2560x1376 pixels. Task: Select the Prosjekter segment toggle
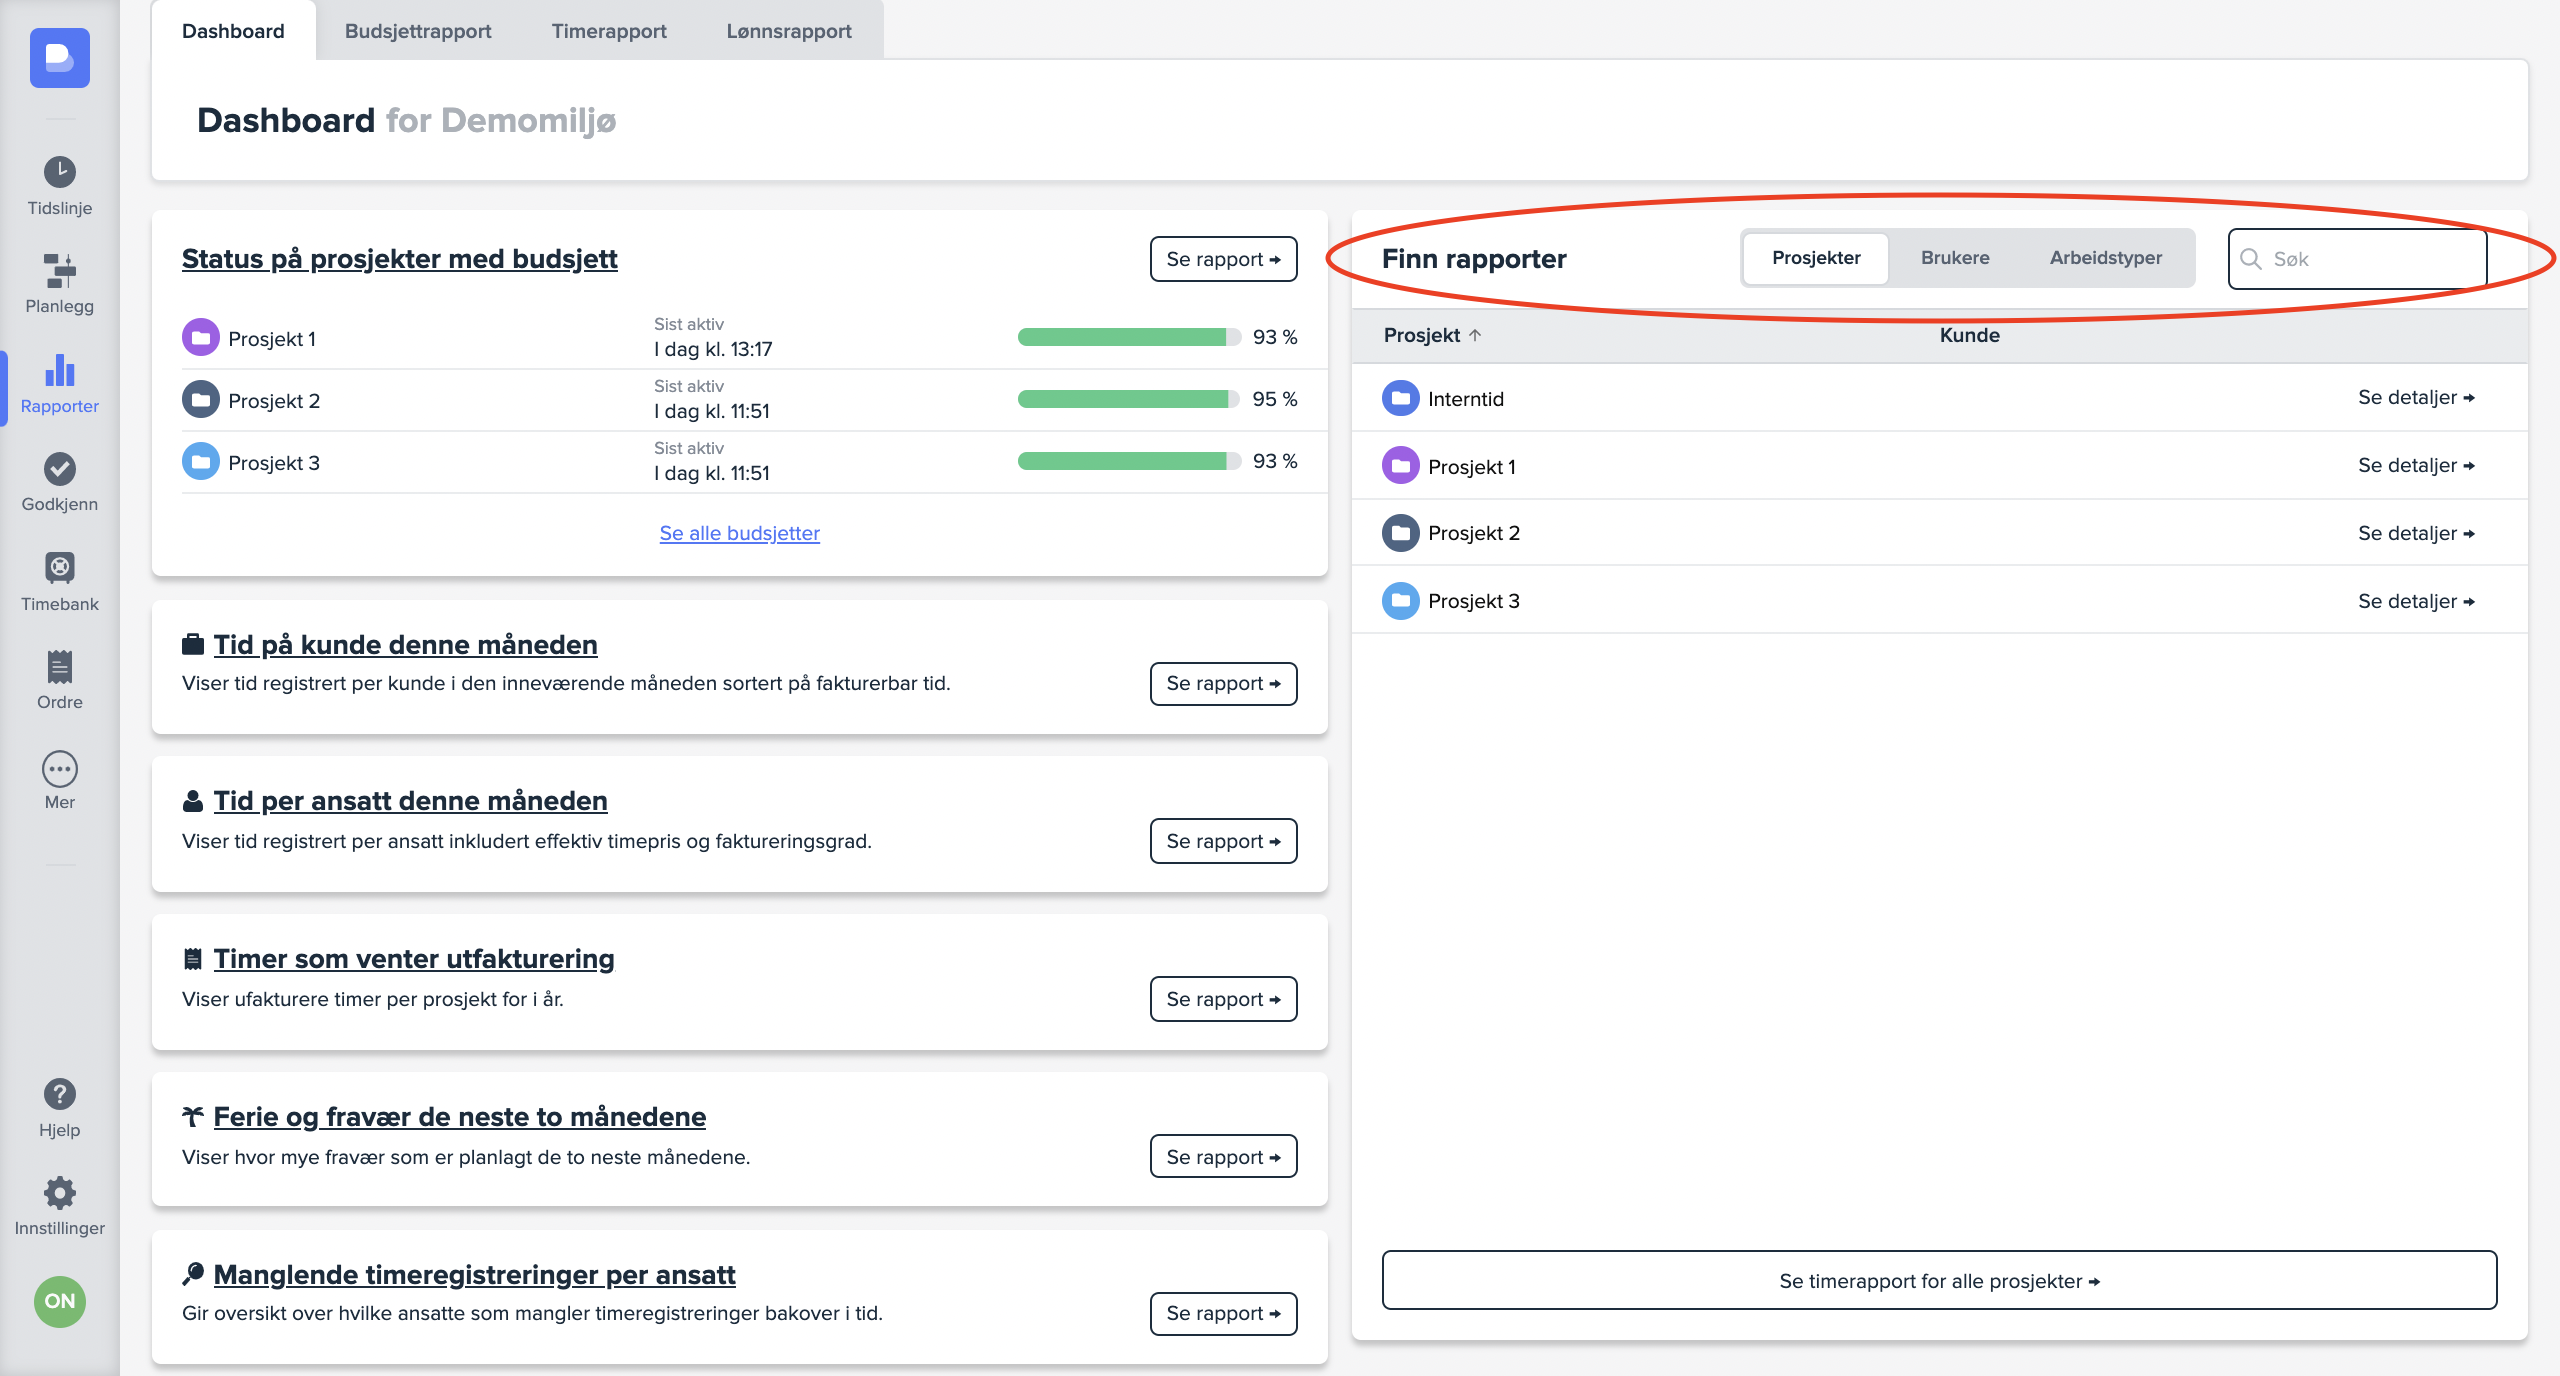pyautogui.click(x=1816, y=258)
